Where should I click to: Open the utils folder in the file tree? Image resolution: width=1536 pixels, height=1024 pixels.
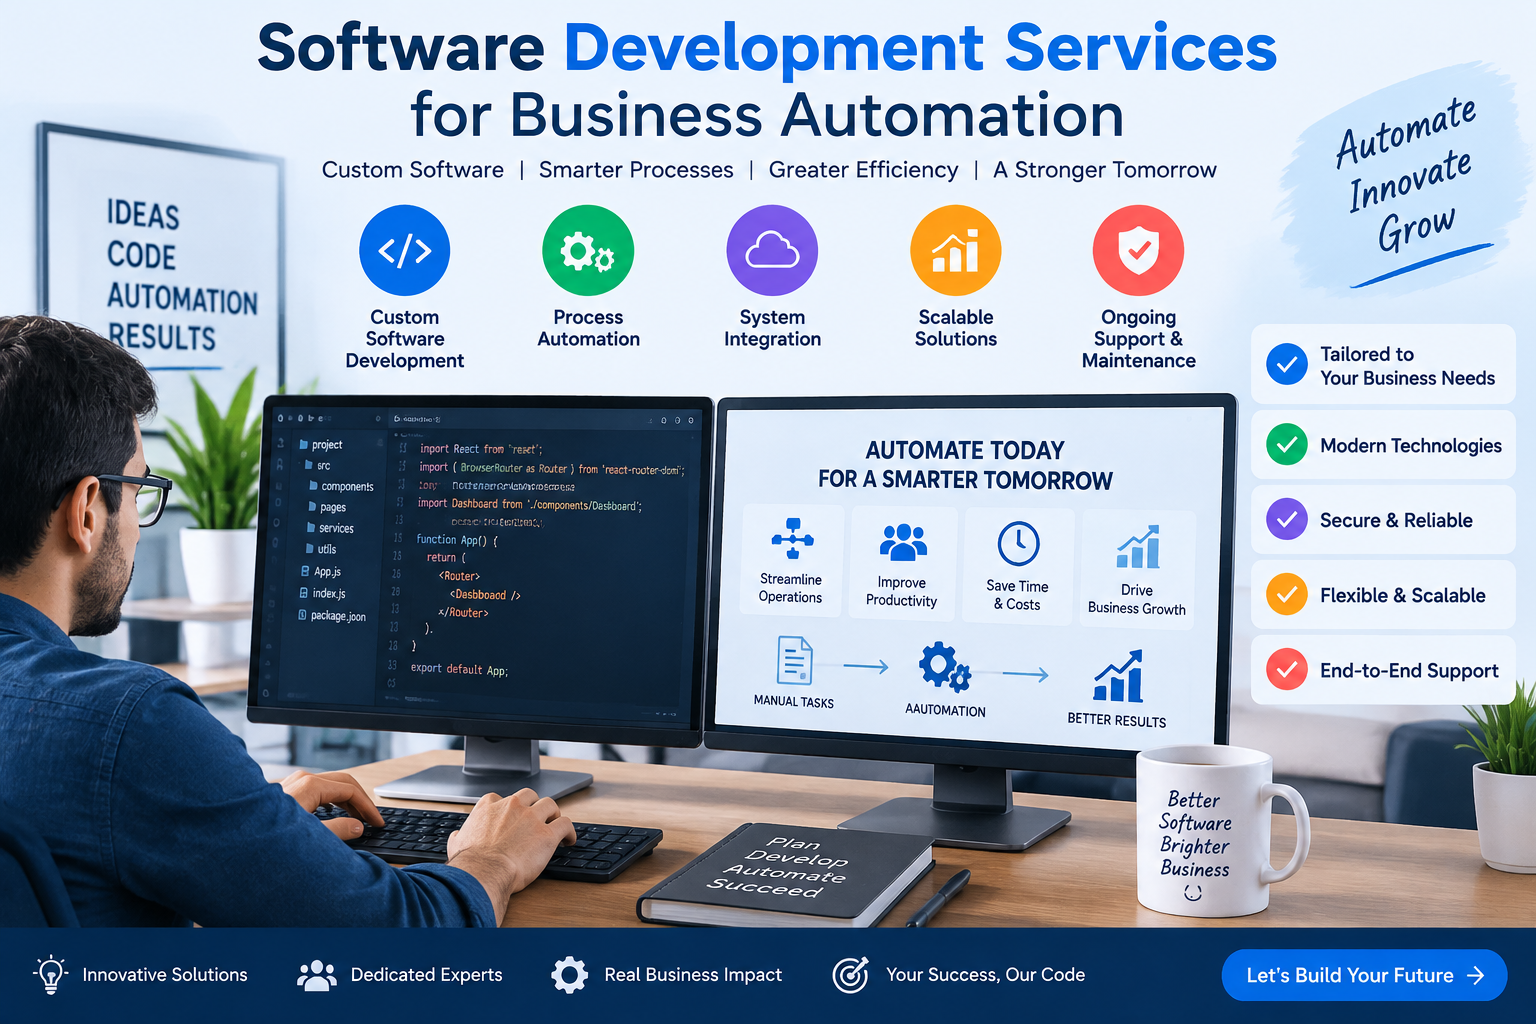tap(320, 549)
